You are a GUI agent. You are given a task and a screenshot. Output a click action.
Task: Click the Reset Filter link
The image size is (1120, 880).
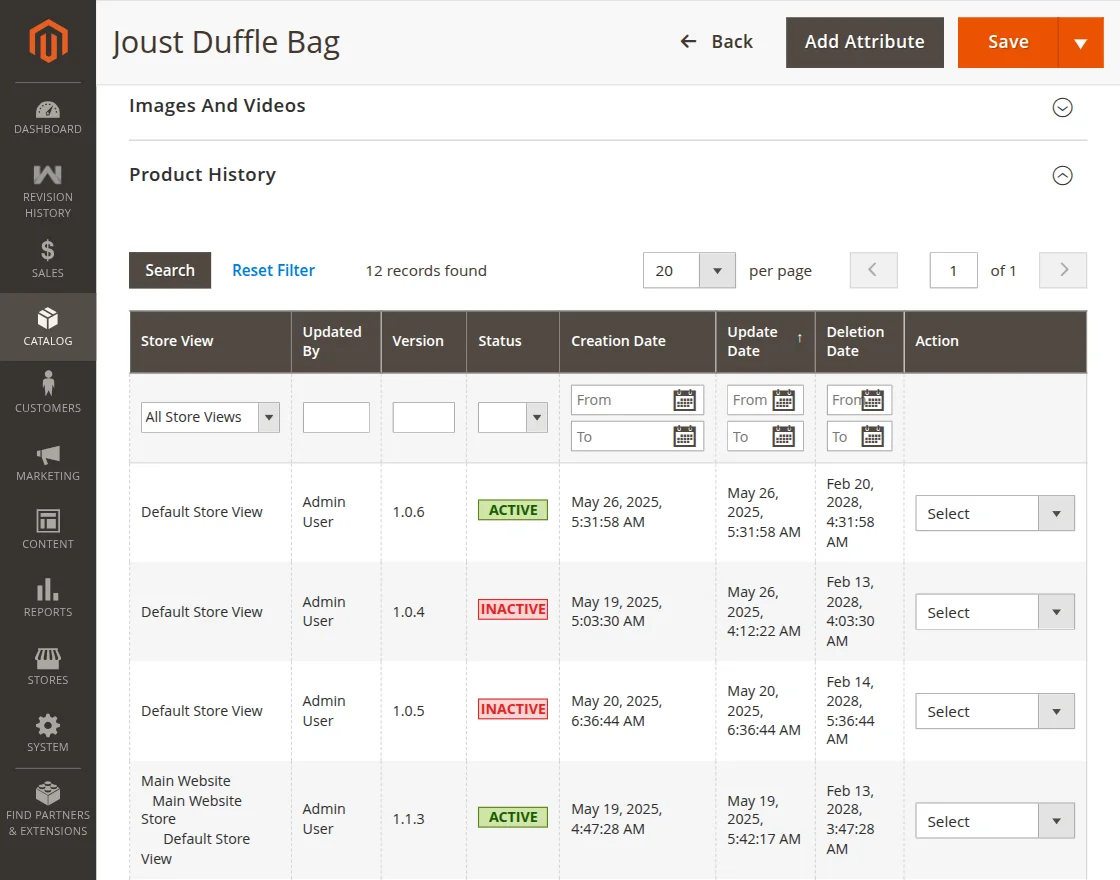click(273, 270)
